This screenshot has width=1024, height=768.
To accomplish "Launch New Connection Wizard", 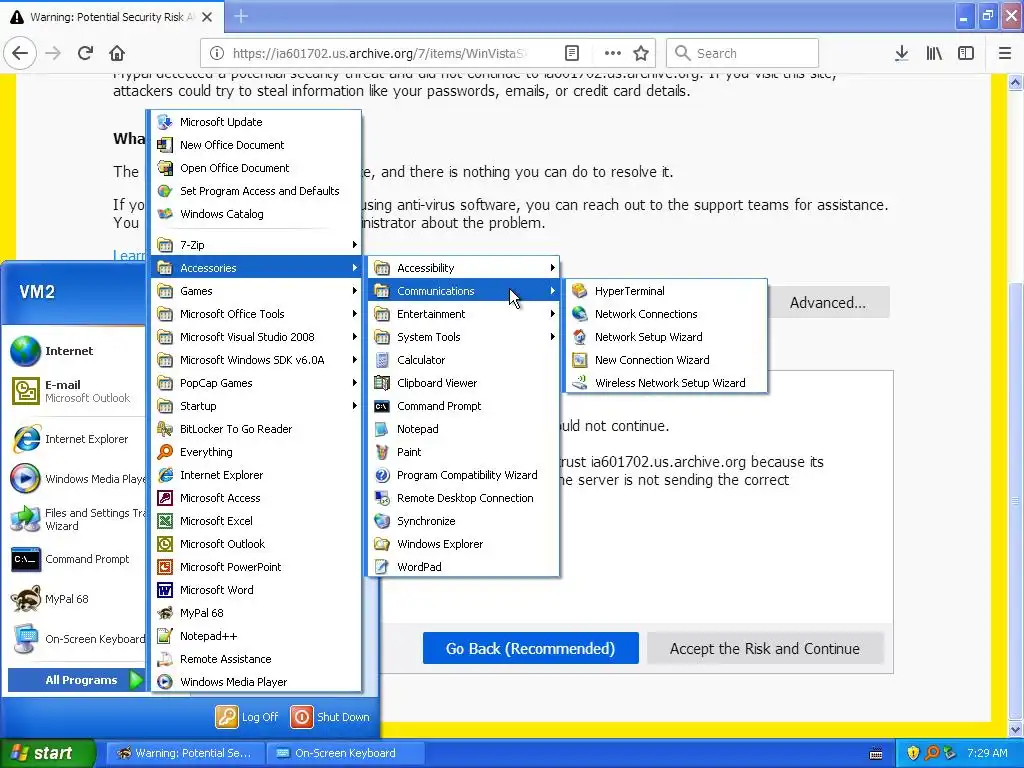I will pyautogui.click(x=666, y=360).
